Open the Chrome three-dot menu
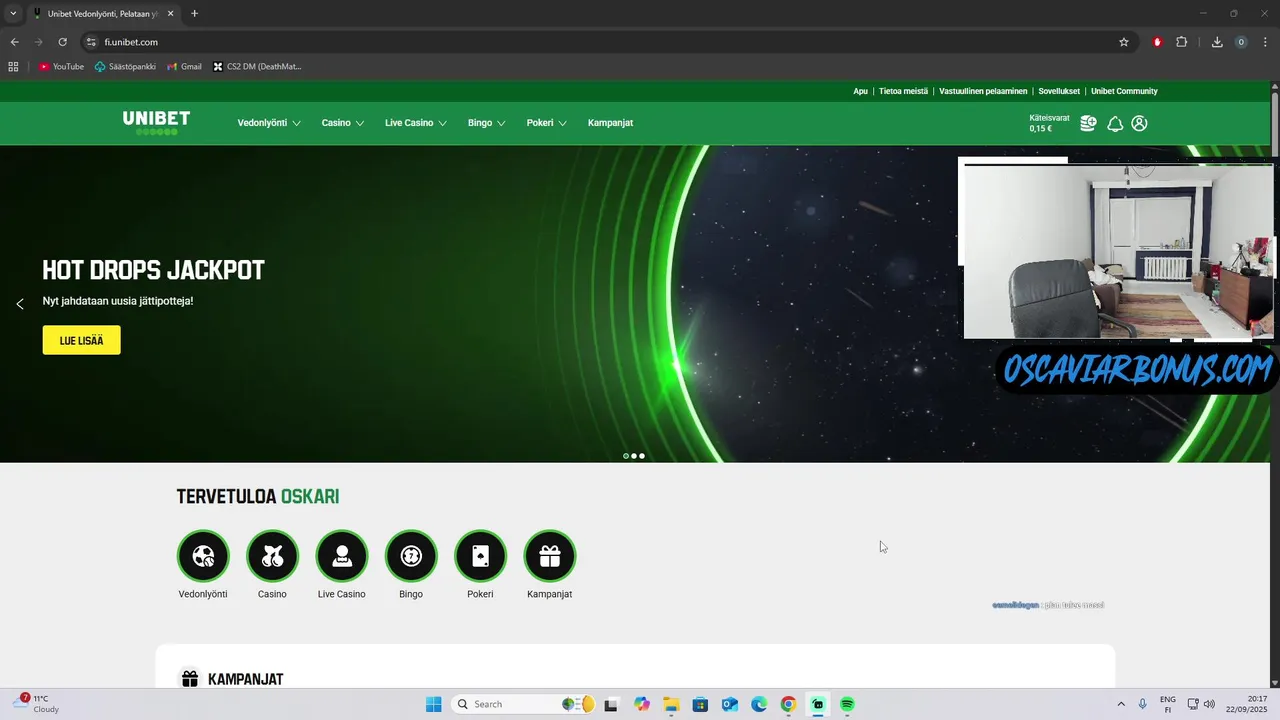The height and width of the screenshot is (720, 1280). [1265, 42]
